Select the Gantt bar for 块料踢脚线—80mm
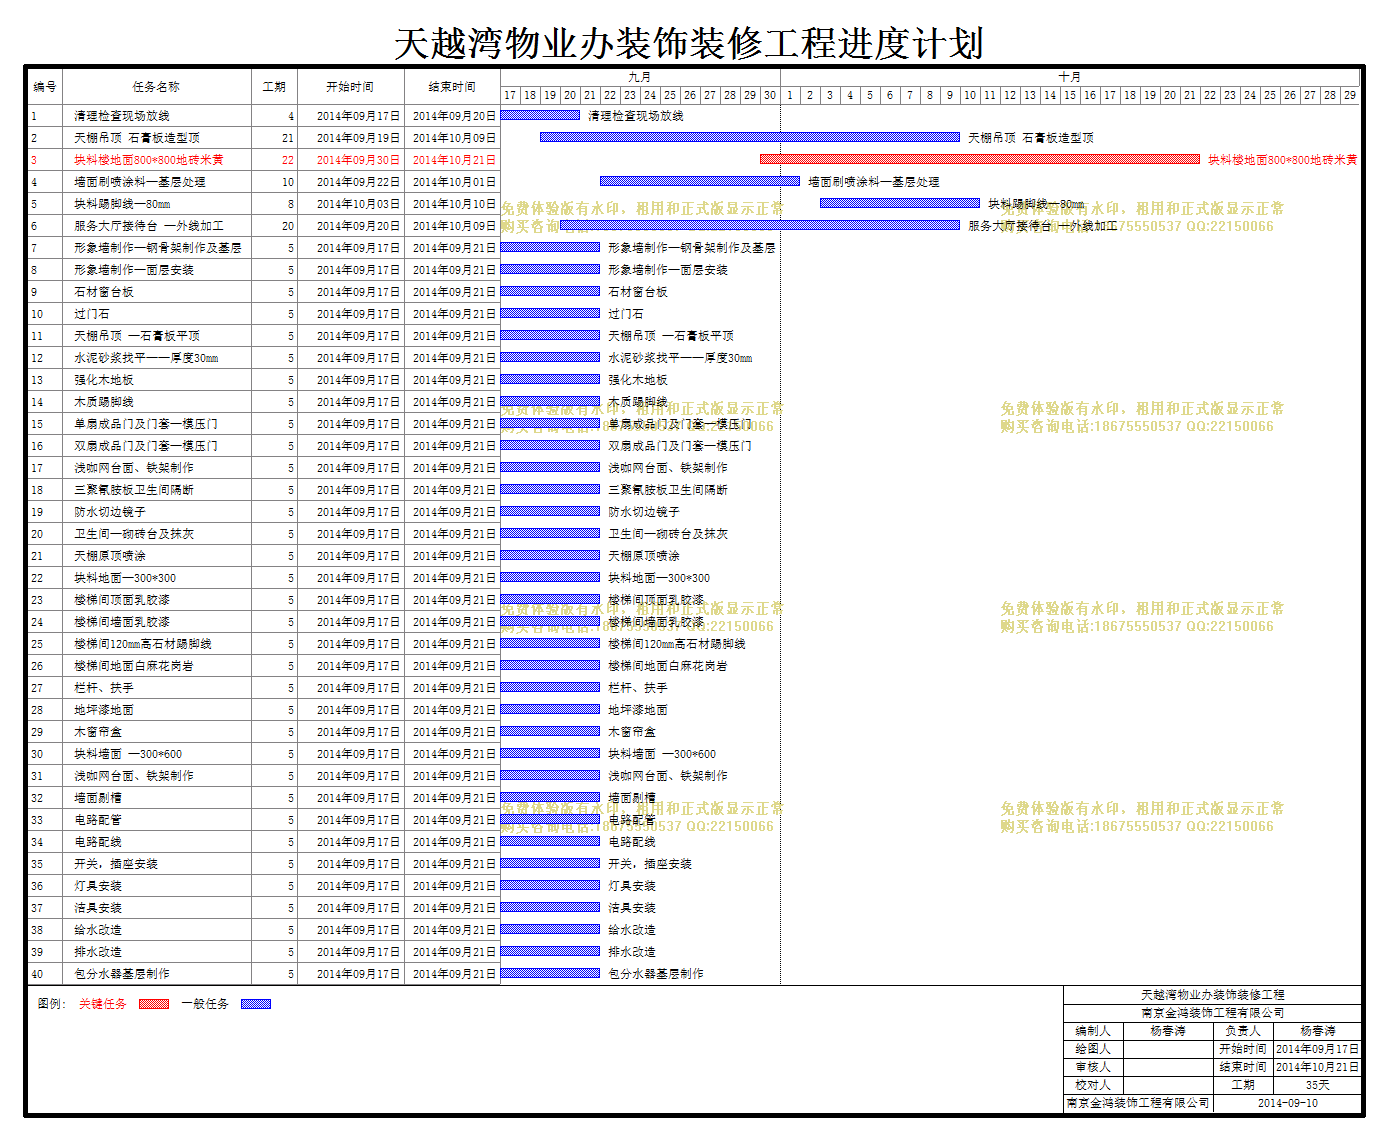 click(x=900, y=203)
